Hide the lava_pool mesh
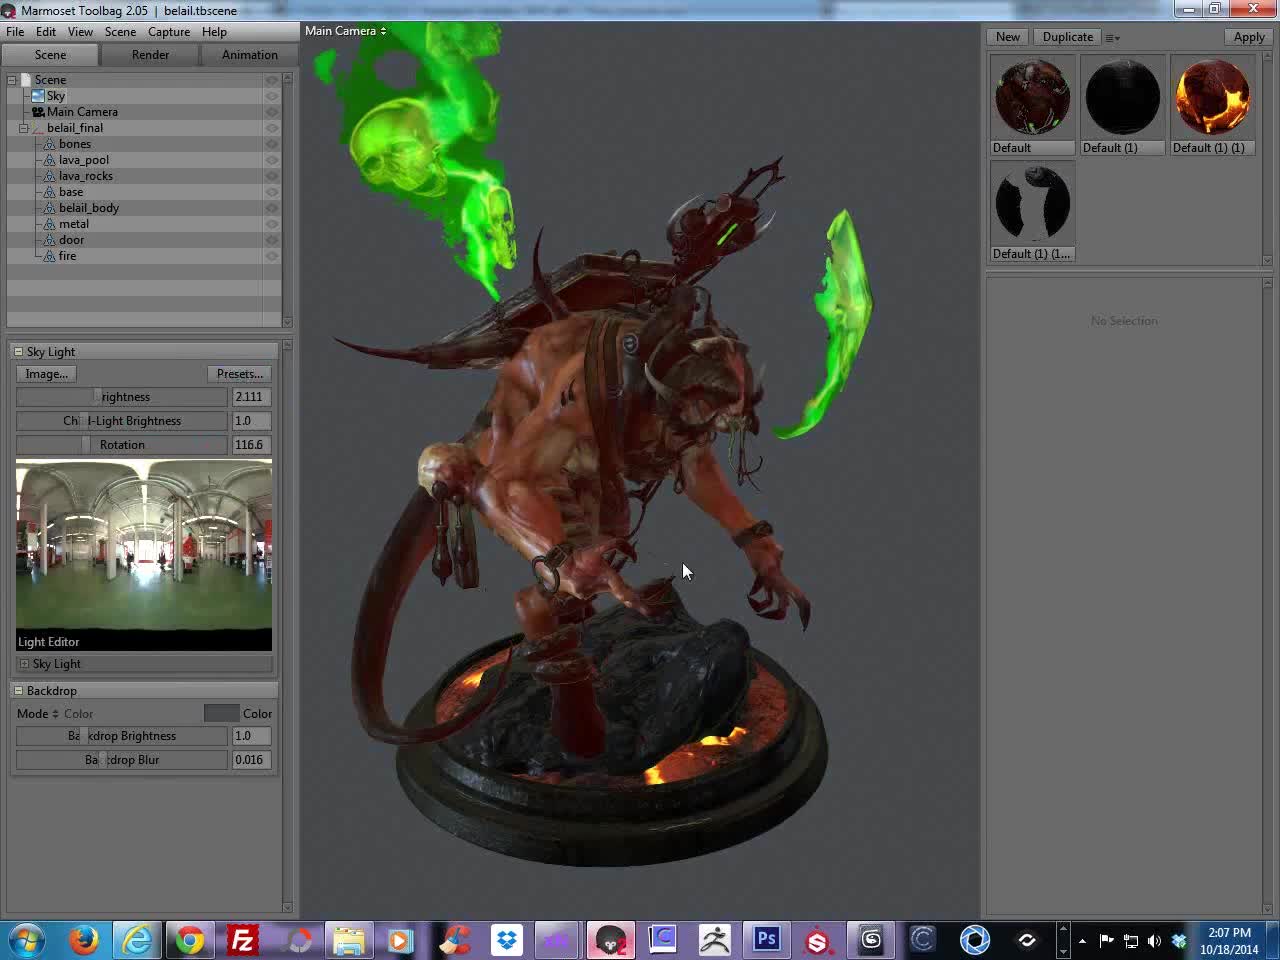 coord(271,160)
